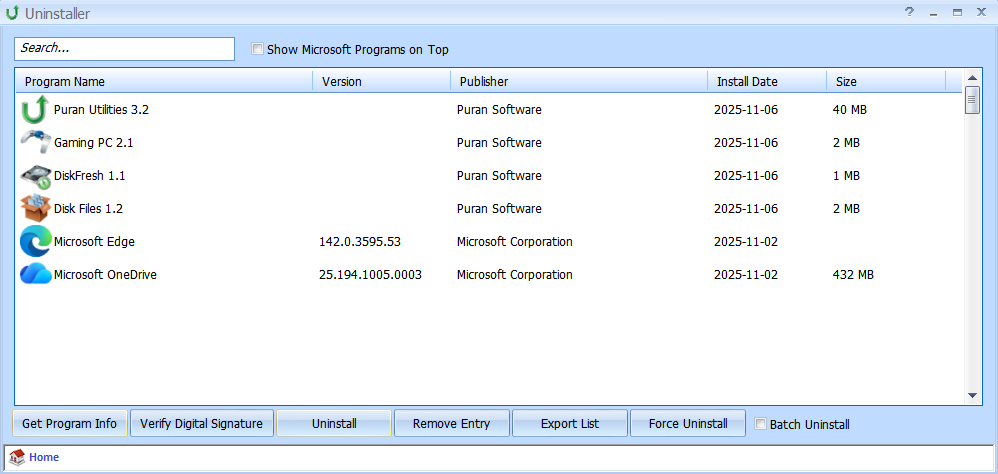Select the Gaming PC controller icon
The image size is (998, 474).
click(35, 143)
